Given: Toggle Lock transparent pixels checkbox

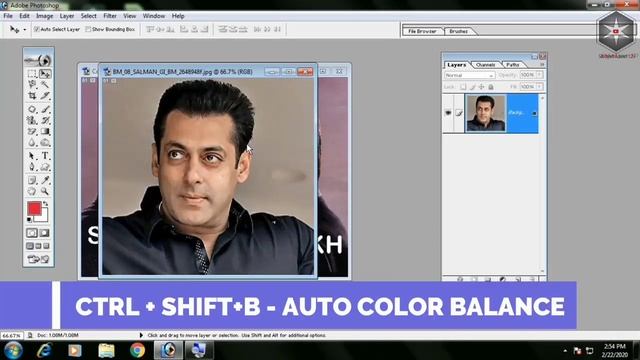Looking at the screenshot, I should pos(463,87).
